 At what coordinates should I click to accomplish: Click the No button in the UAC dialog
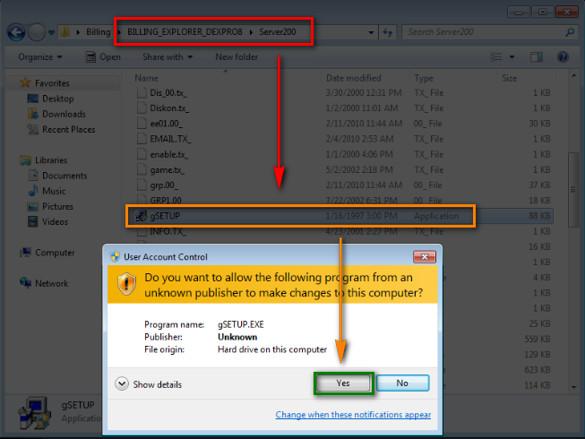(x=402, y=383)
